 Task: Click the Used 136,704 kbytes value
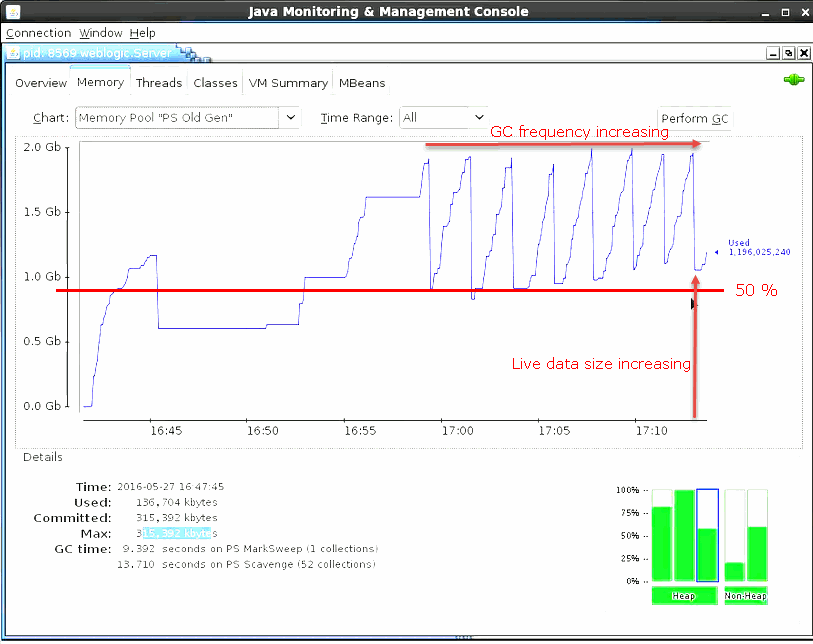tap(177, 502)
